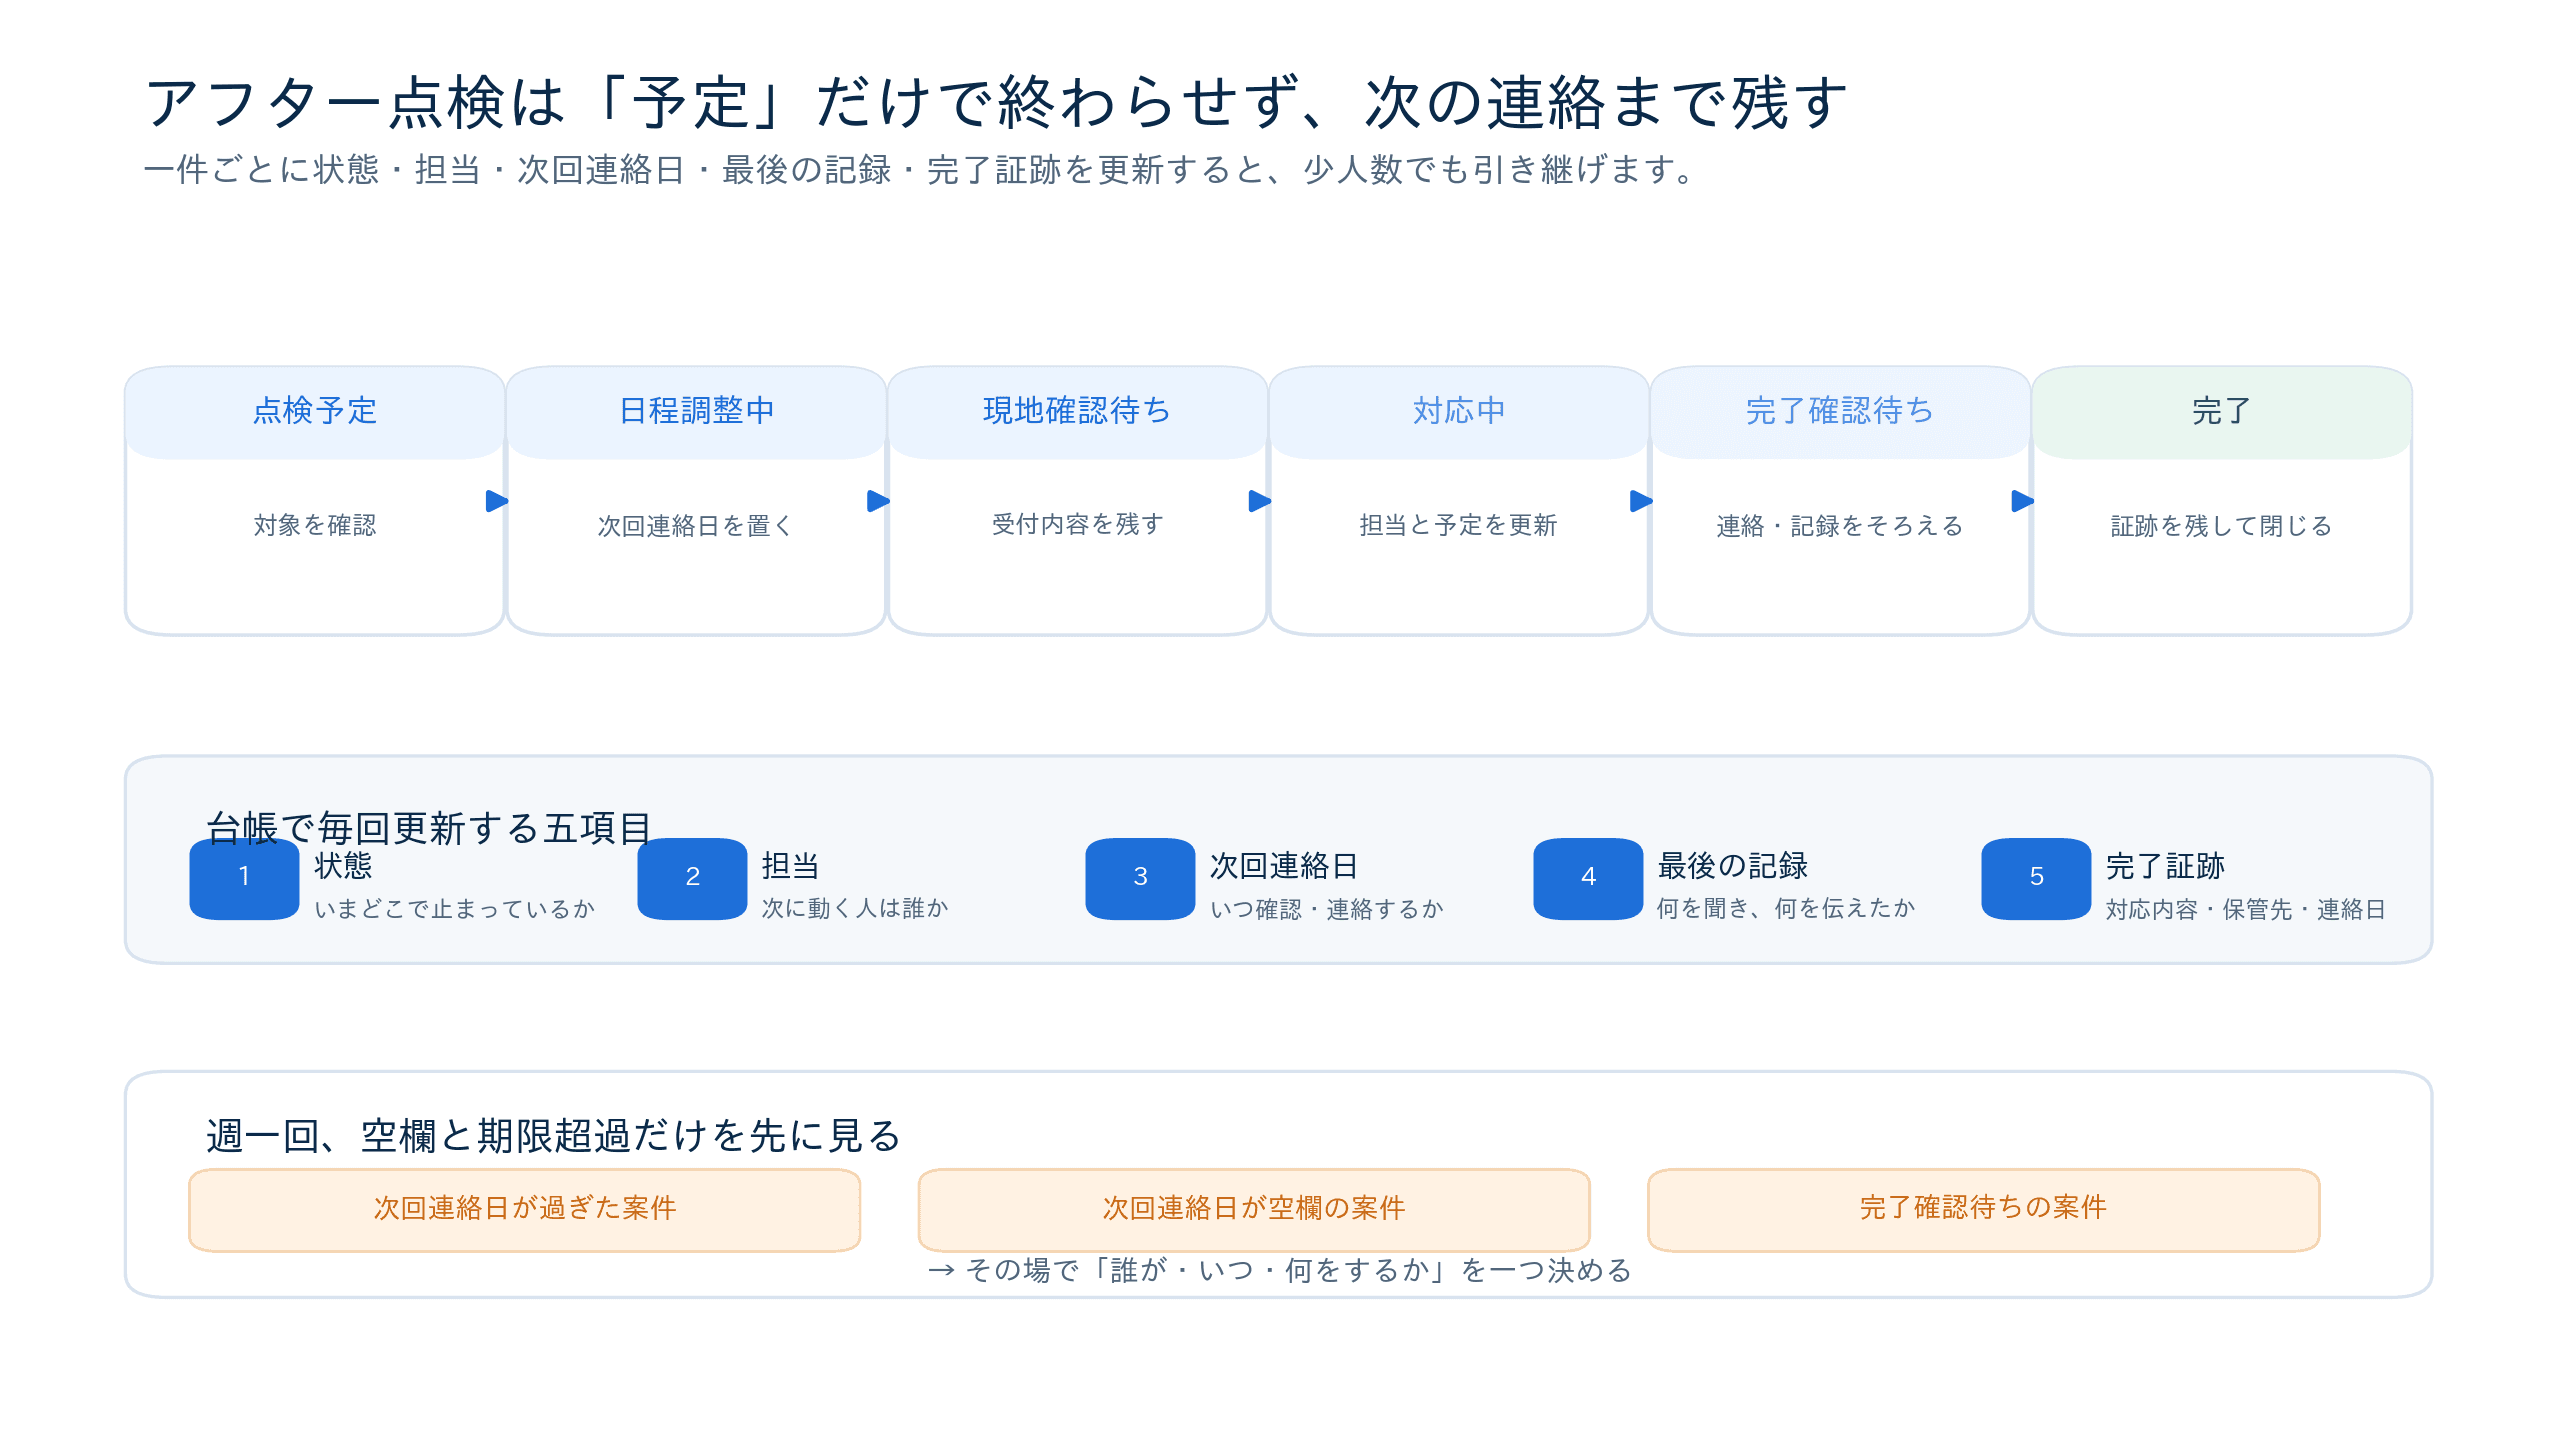Click the arrow between 現地確認待ち and 対応中
The height and width of the screenshot is (1440, 2560).
click(1260, 501)
